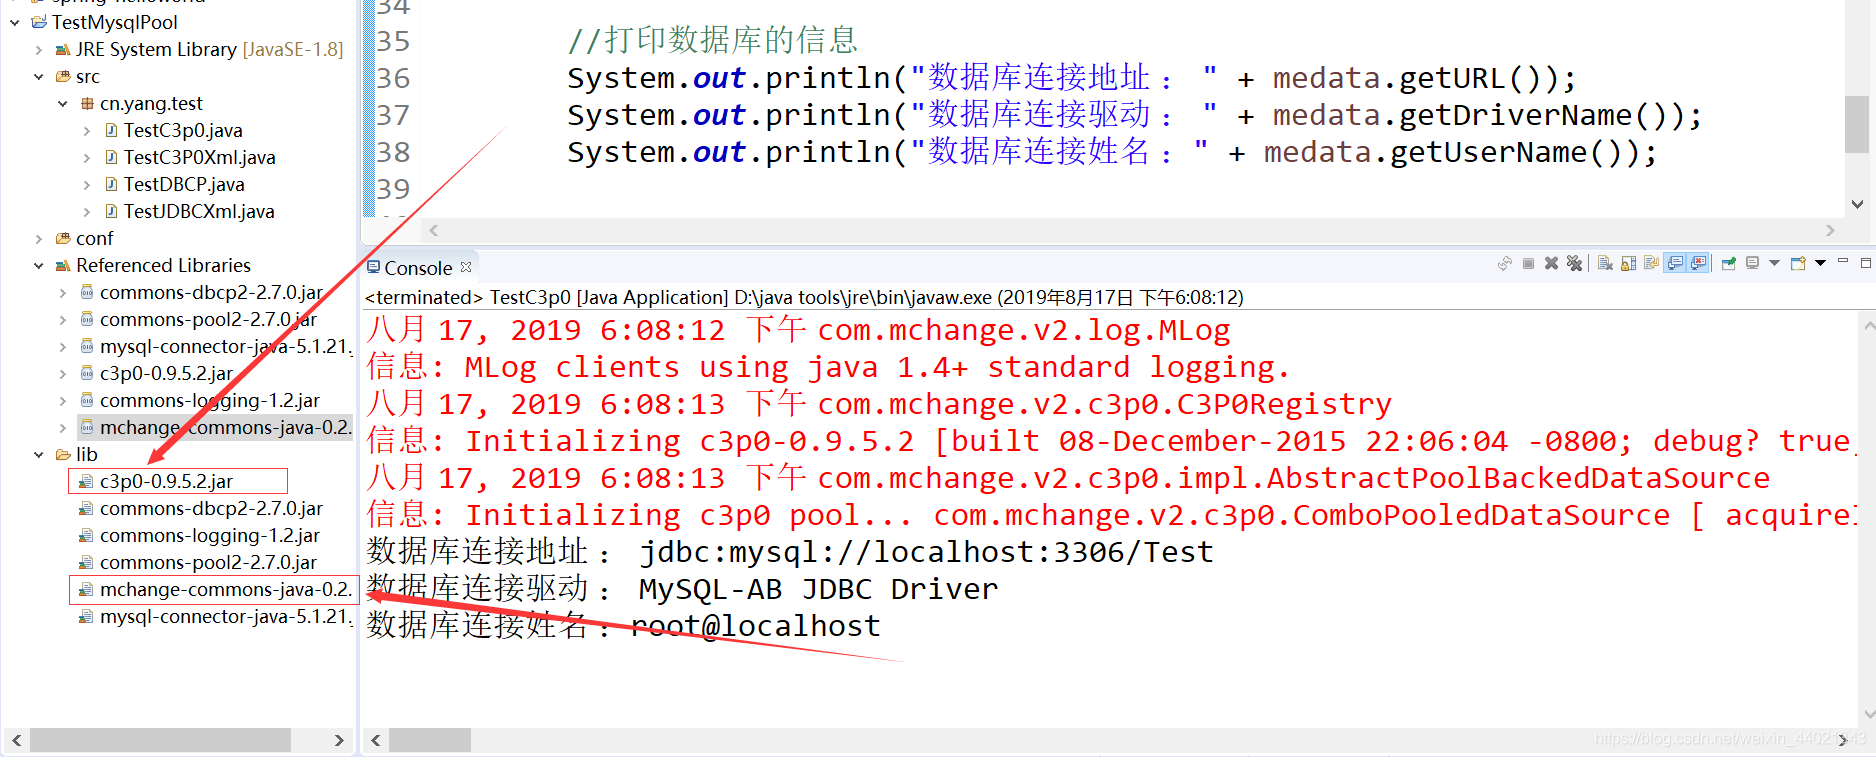Select commons-logging-1.2.jar in lib folder
This screenshot has width=1876, height=757.
(210, 535)
